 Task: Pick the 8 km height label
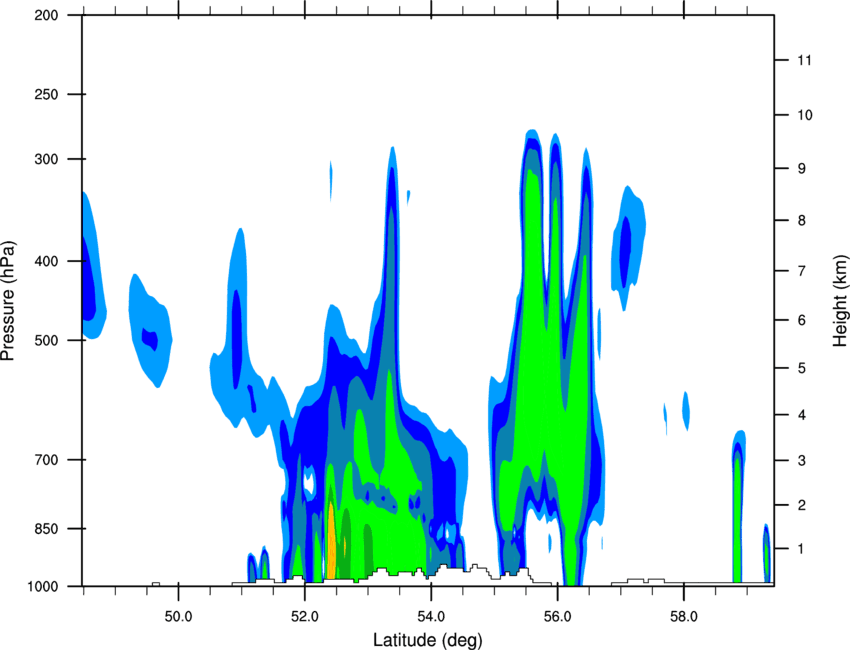pyautogui.click(x=801, y=220)
